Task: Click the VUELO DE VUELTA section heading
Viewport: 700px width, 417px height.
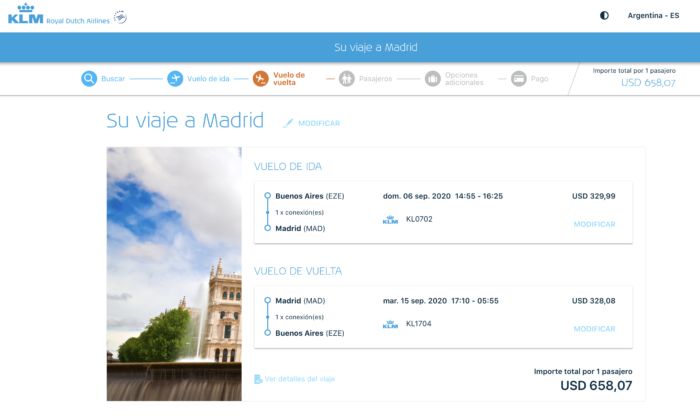Action: (x=298, y=271)
